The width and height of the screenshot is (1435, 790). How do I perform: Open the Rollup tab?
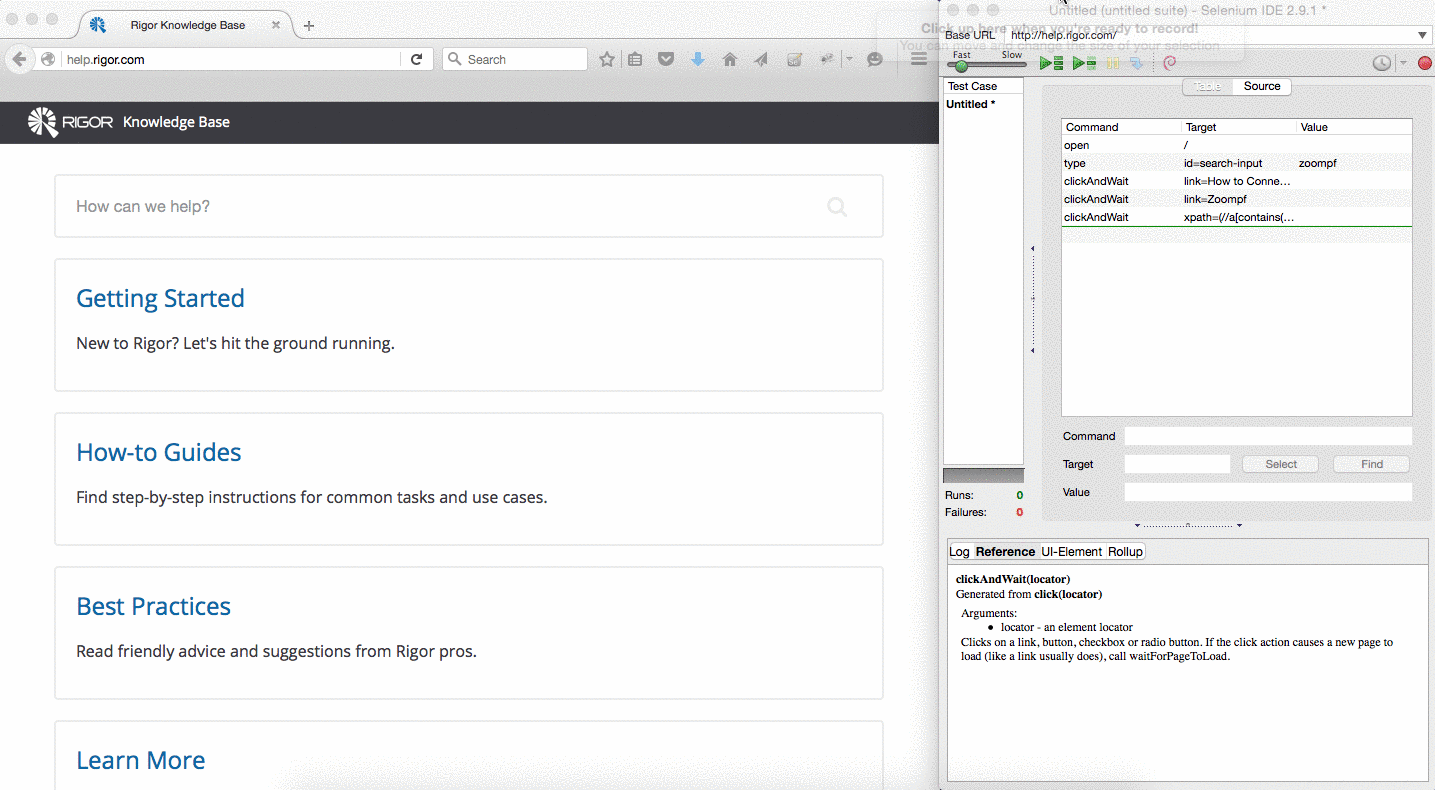[x=1125, y=552]
